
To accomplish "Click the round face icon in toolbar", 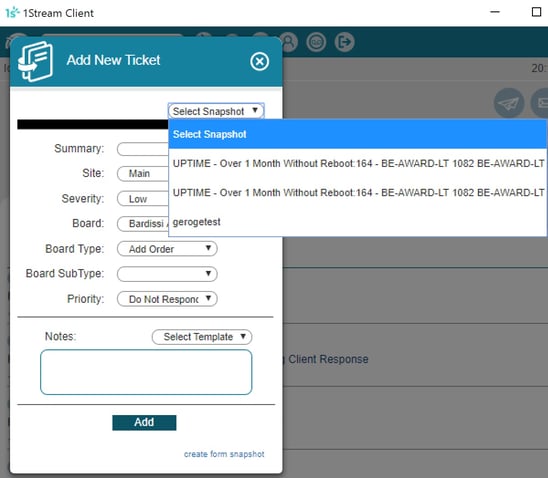I will (316, 42).
